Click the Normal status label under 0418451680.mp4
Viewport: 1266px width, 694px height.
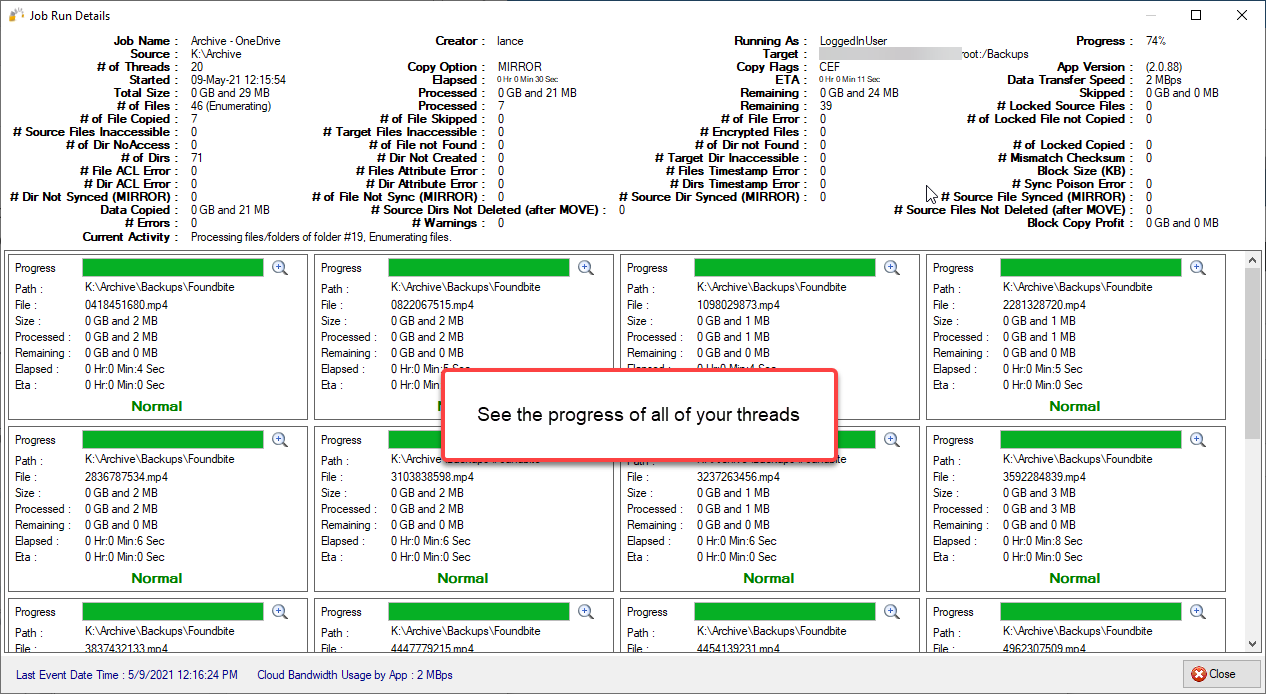(157, 406)
